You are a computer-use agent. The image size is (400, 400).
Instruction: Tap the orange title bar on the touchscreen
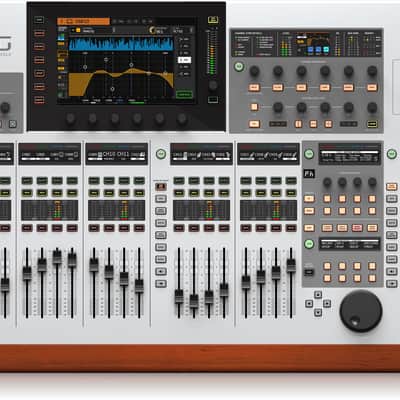[83, 21]
